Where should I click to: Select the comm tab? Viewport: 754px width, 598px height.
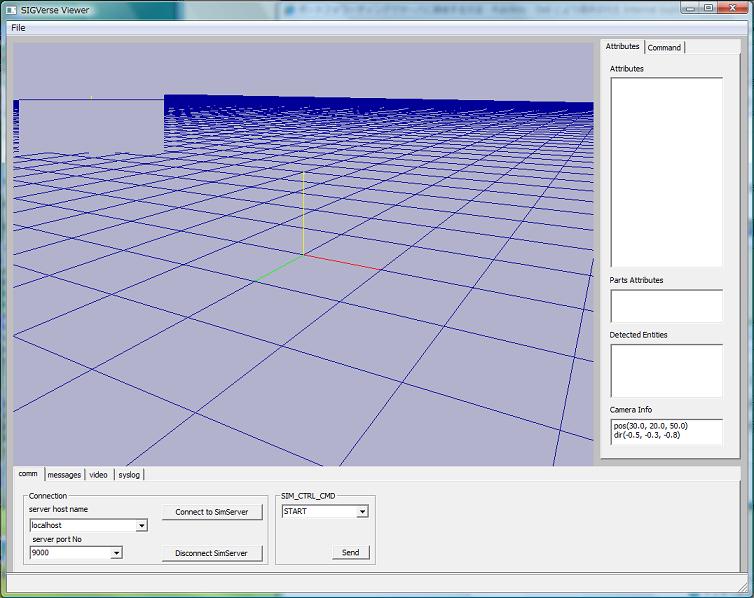tap(28, 474)
